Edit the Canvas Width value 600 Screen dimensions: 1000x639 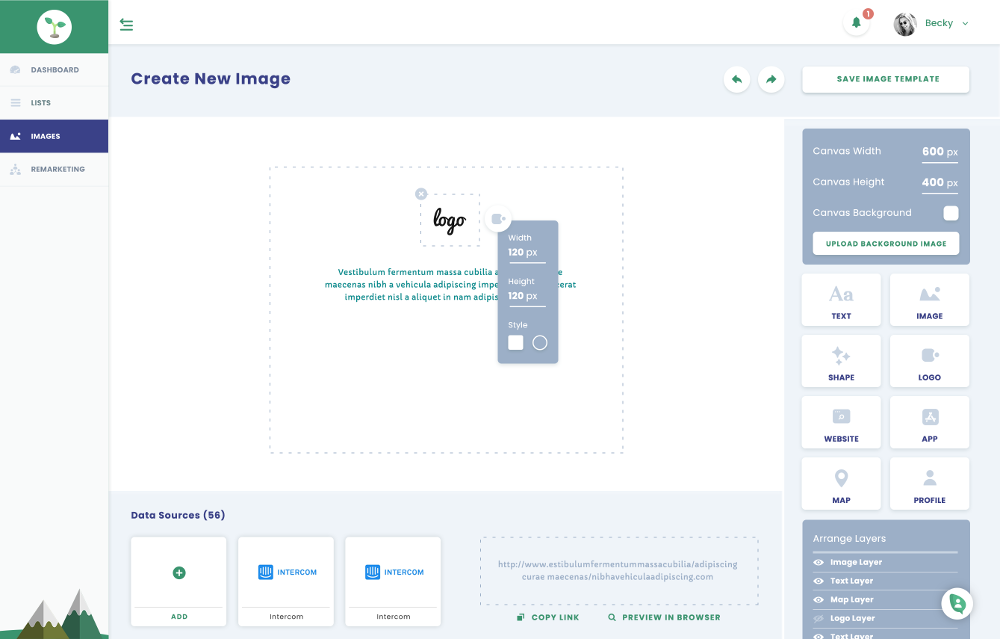pyautogui.click(x=939, y=152)
